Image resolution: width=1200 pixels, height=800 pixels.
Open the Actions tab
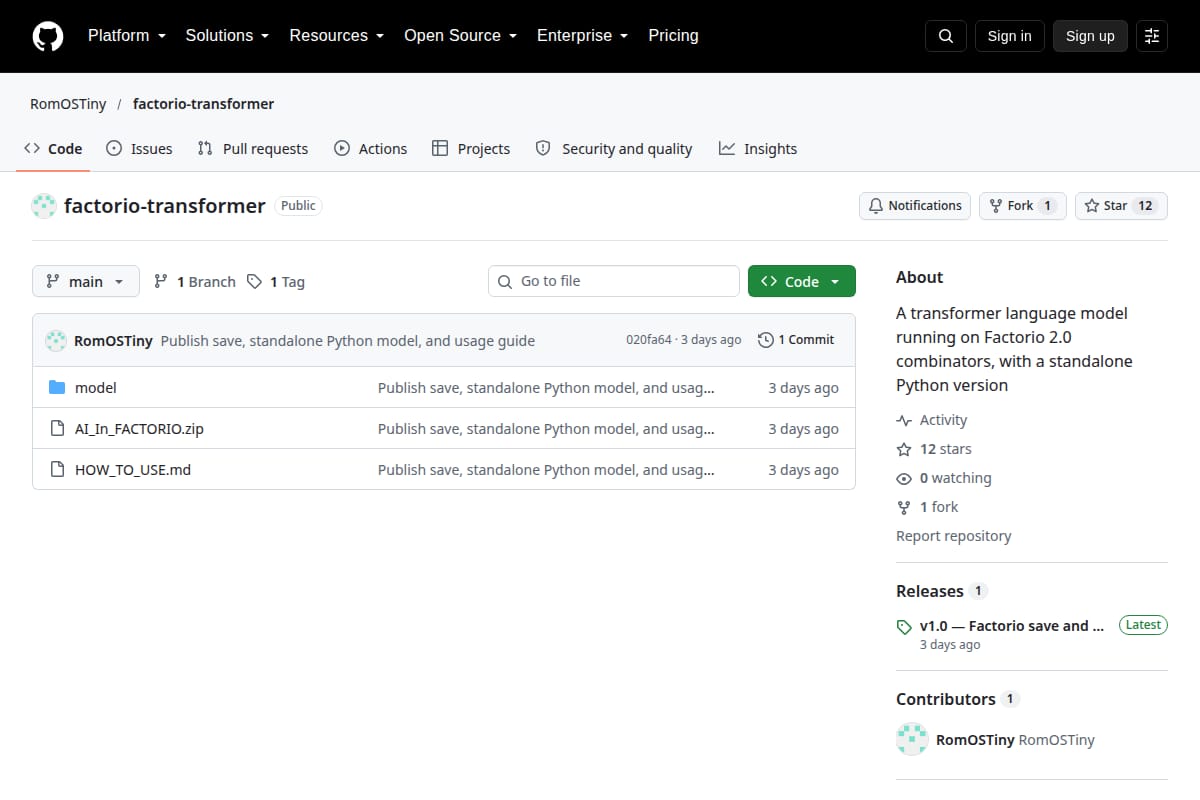[370, 149]
